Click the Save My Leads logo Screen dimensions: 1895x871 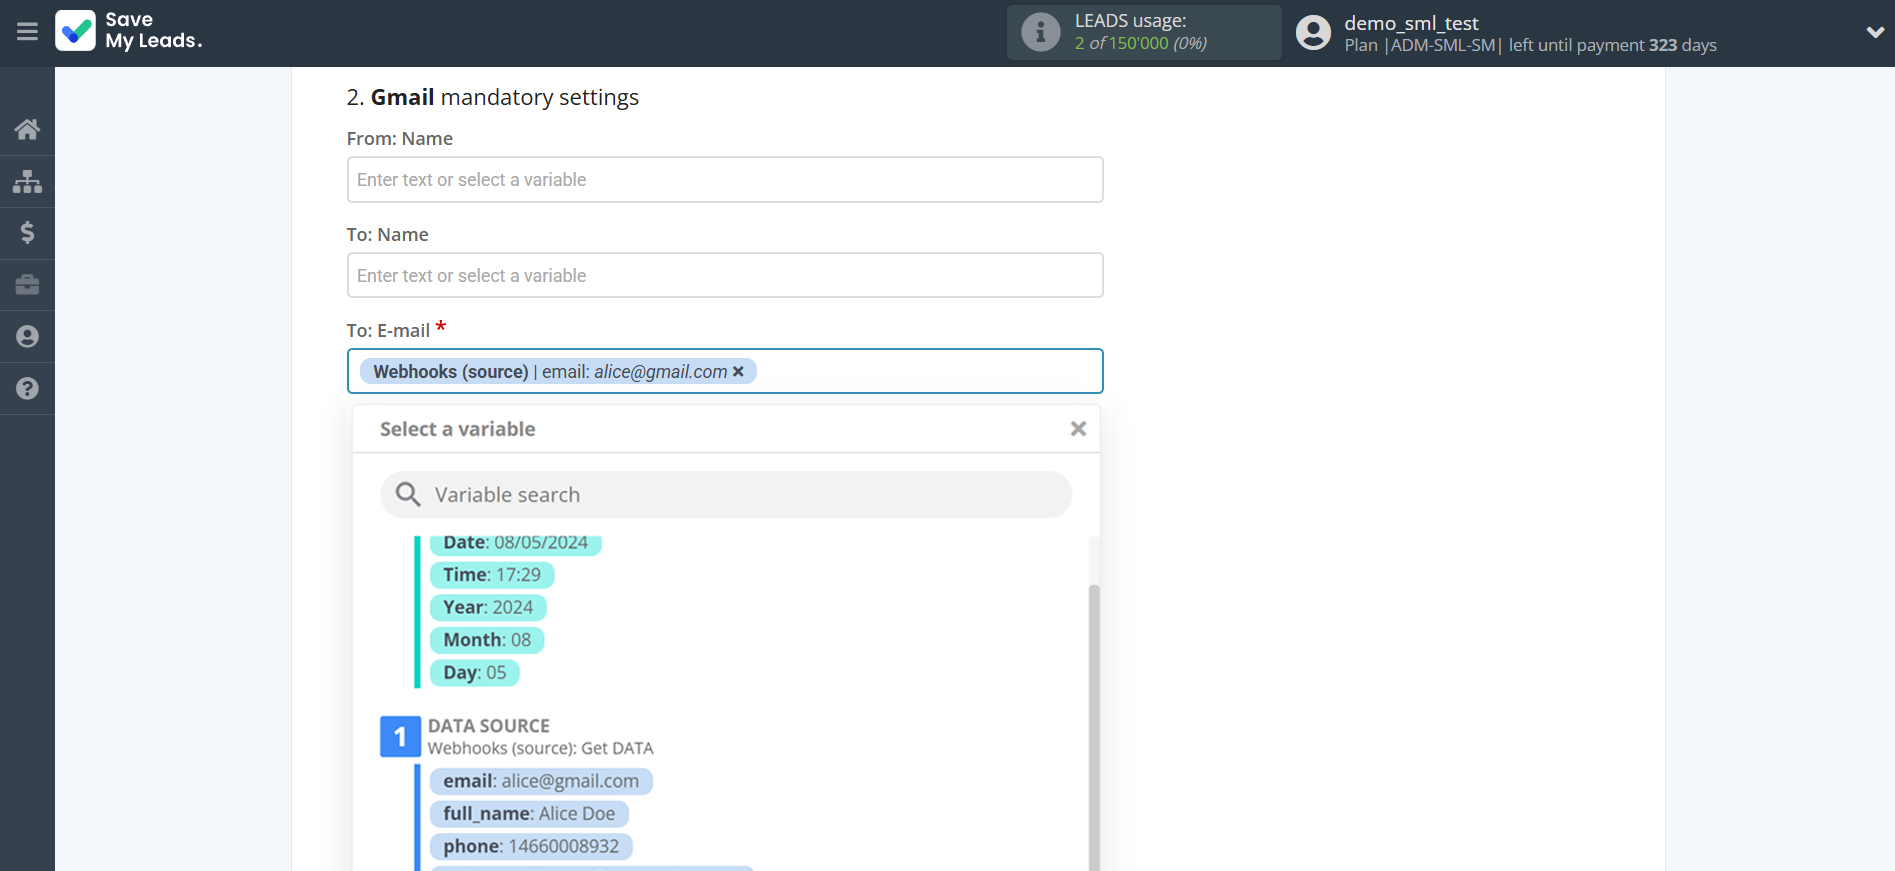pyautogui.click(x=129, y=31)
